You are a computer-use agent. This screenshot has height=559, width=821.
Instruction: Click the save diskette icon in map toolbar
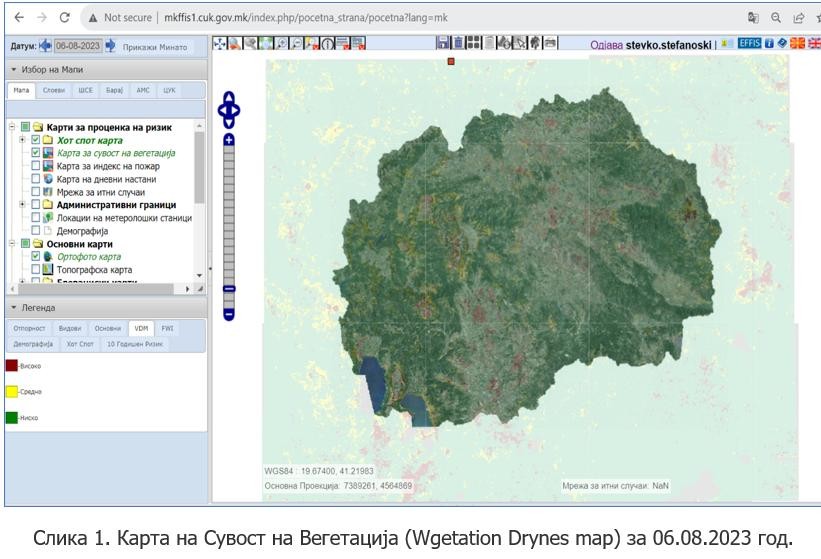click(x=443, y=44)
